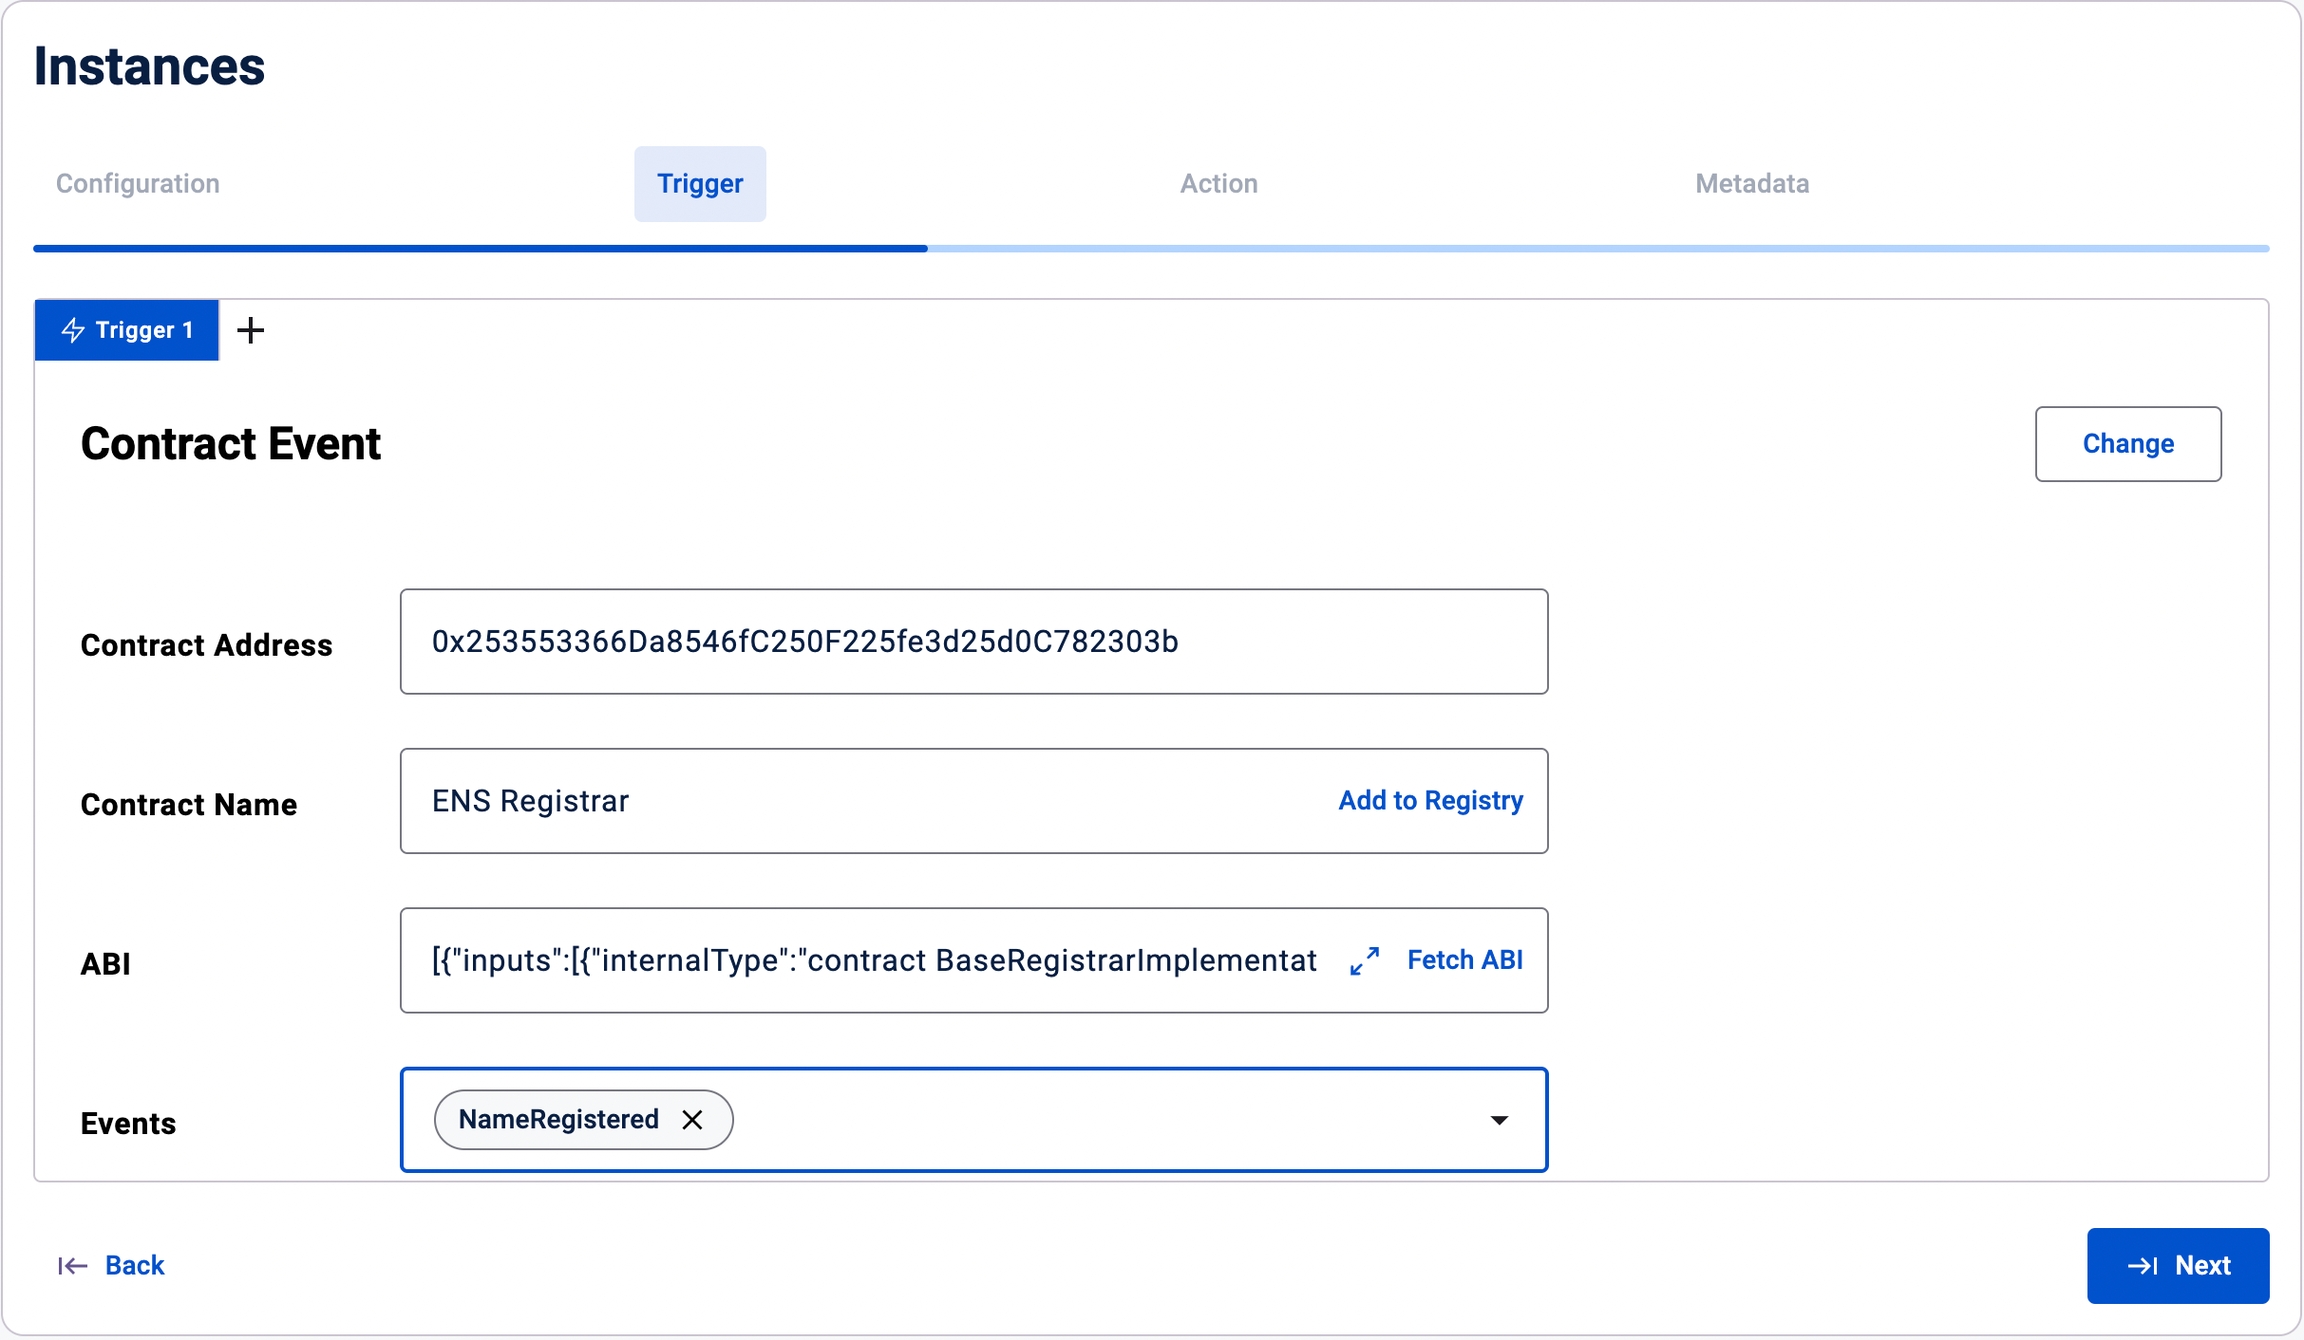Remove the NameRegistered event chip
The image size is (2304, 1340).
[x=692, y=1120]
